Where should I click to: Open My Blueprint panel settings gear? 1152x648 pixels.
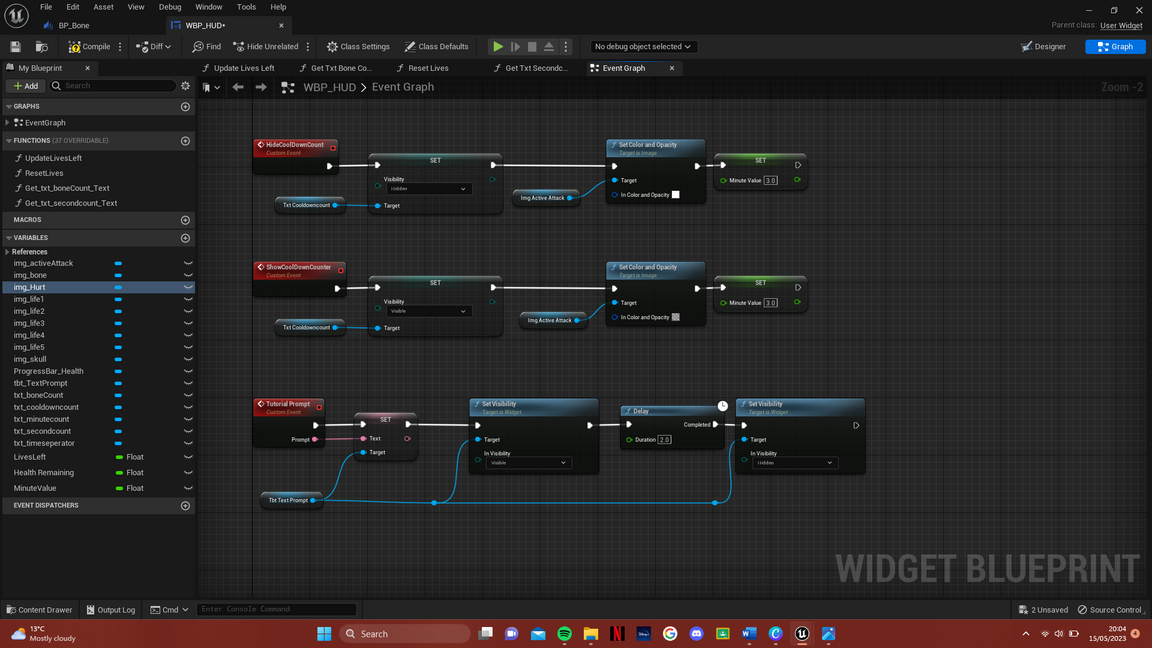185,86
